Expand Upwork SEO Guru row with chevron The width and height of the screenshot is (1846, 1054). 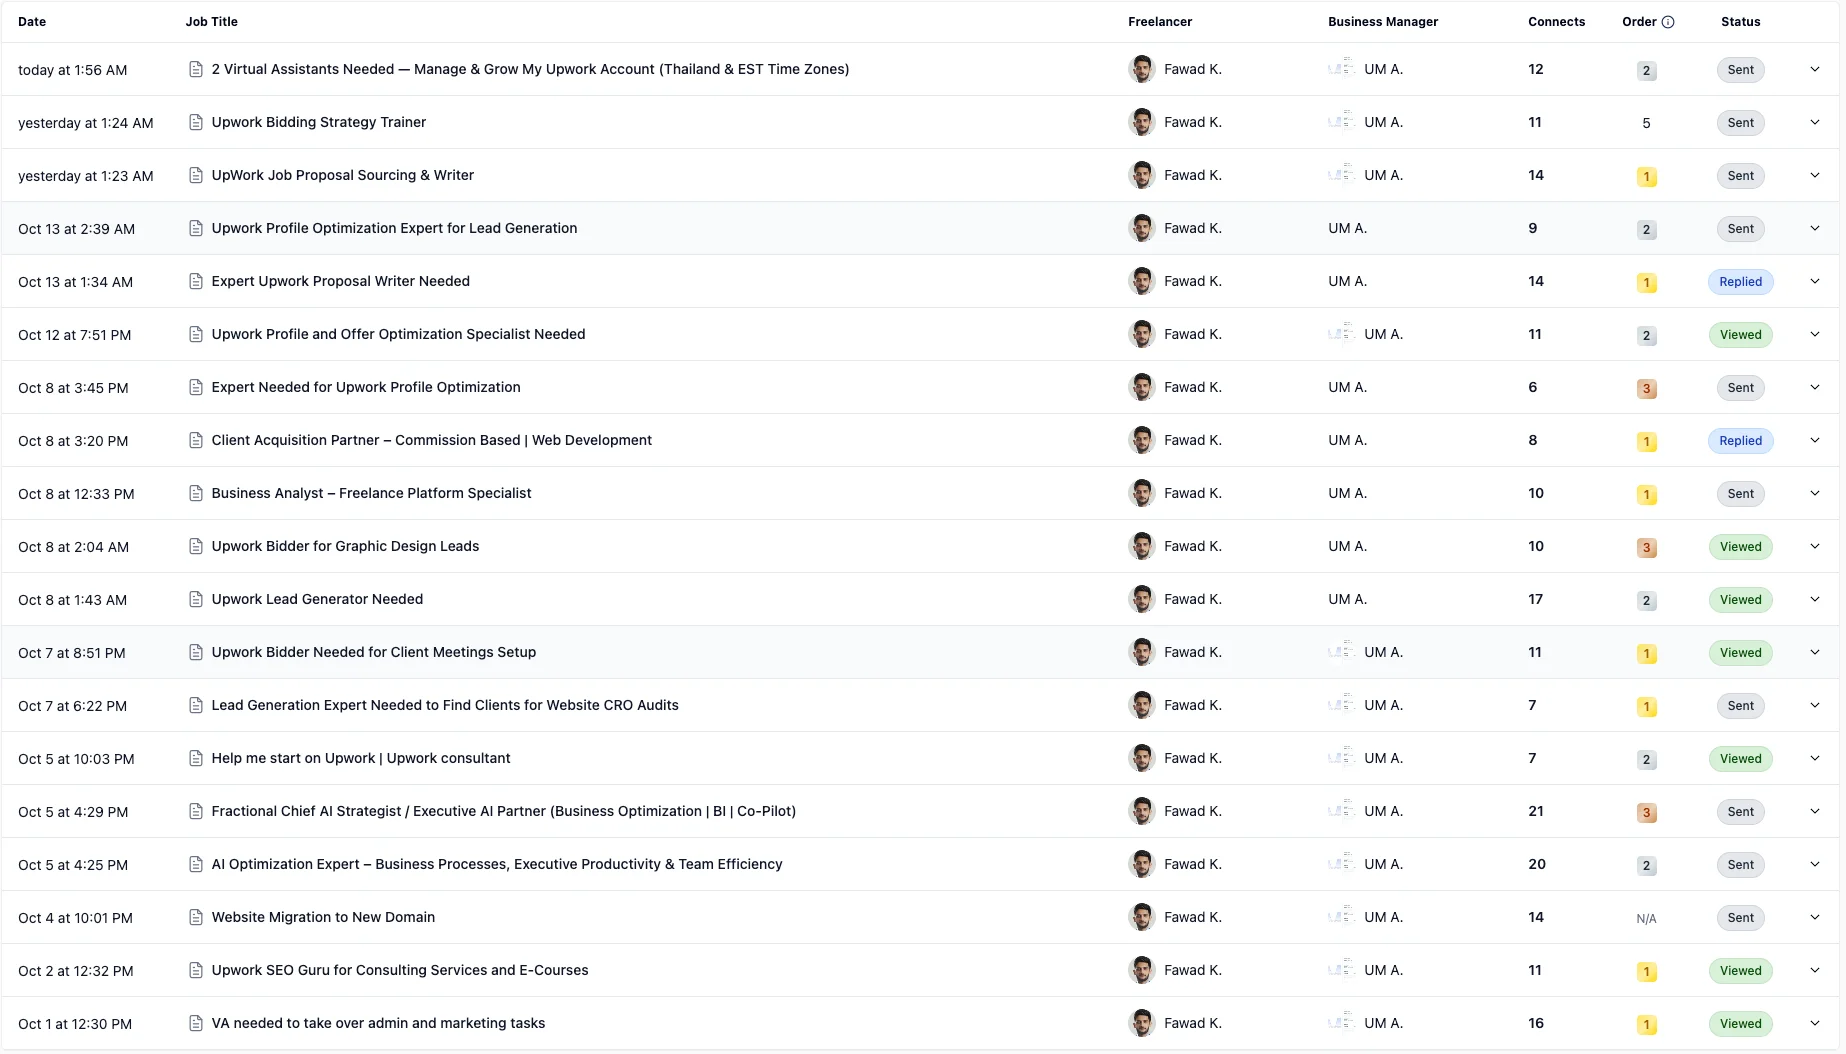click(x=1814, y=970)
